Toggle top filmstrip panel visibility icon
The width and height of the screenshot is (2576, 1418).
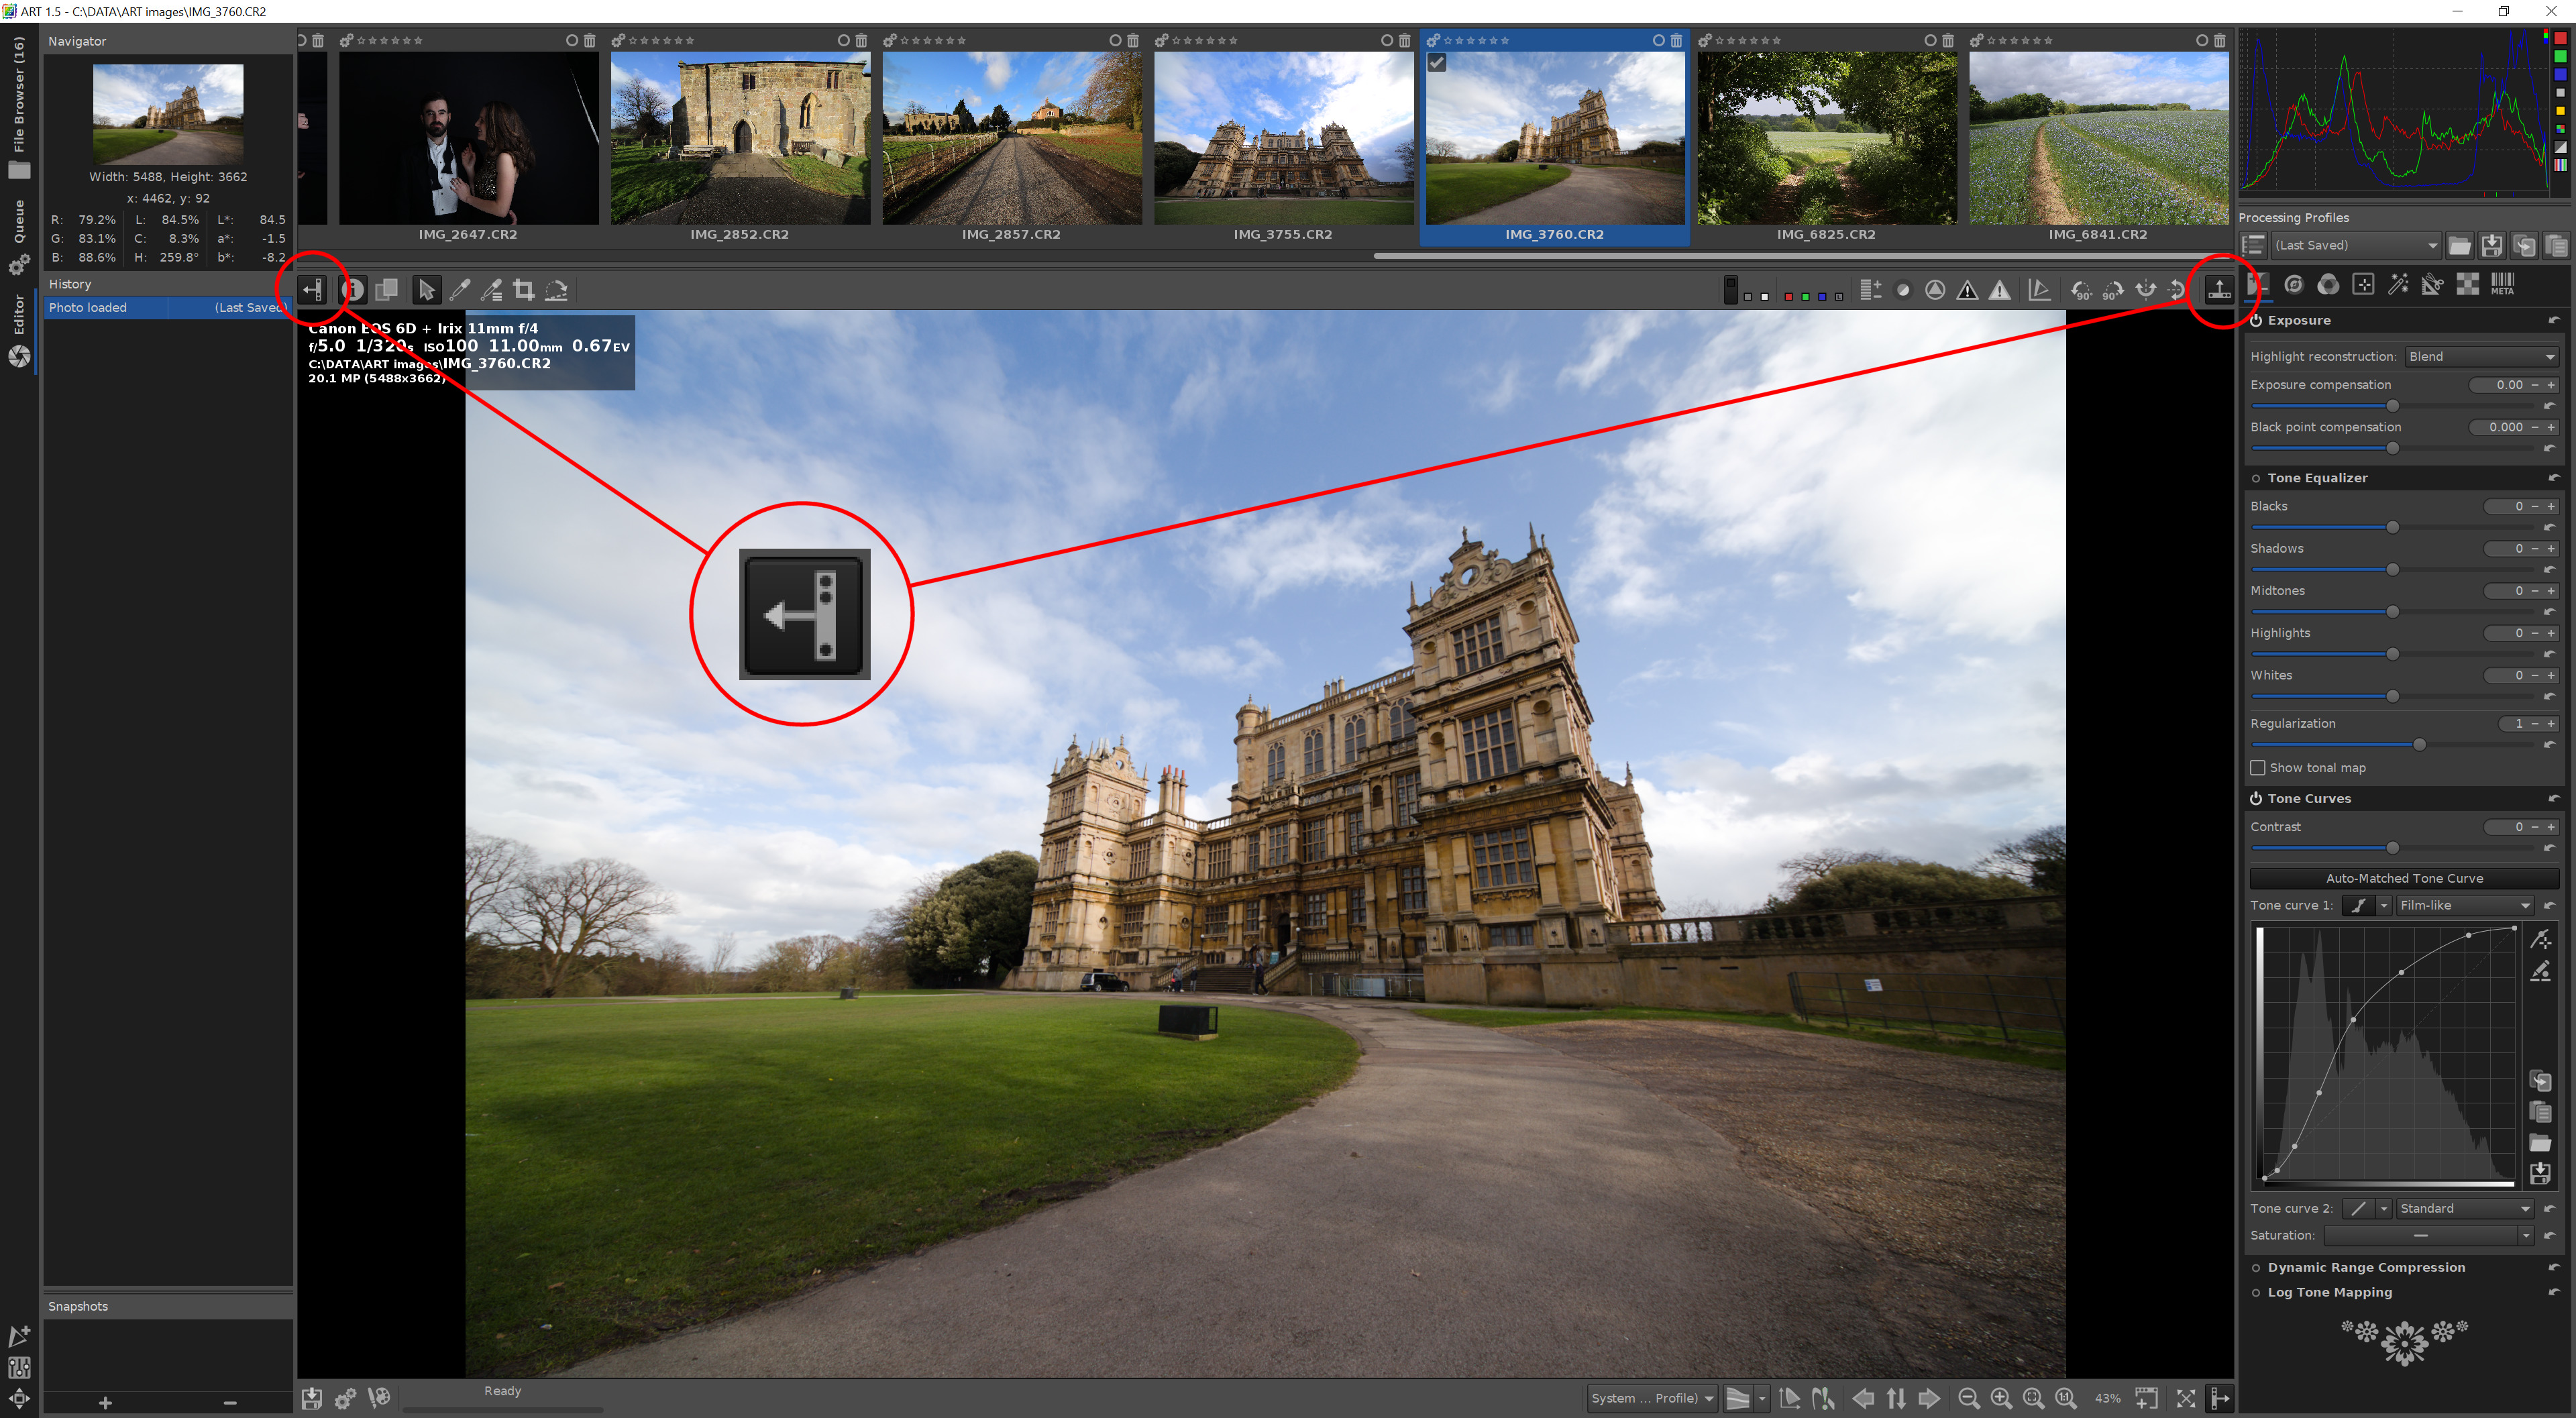pyautogui.click(x=2219, y=290)
